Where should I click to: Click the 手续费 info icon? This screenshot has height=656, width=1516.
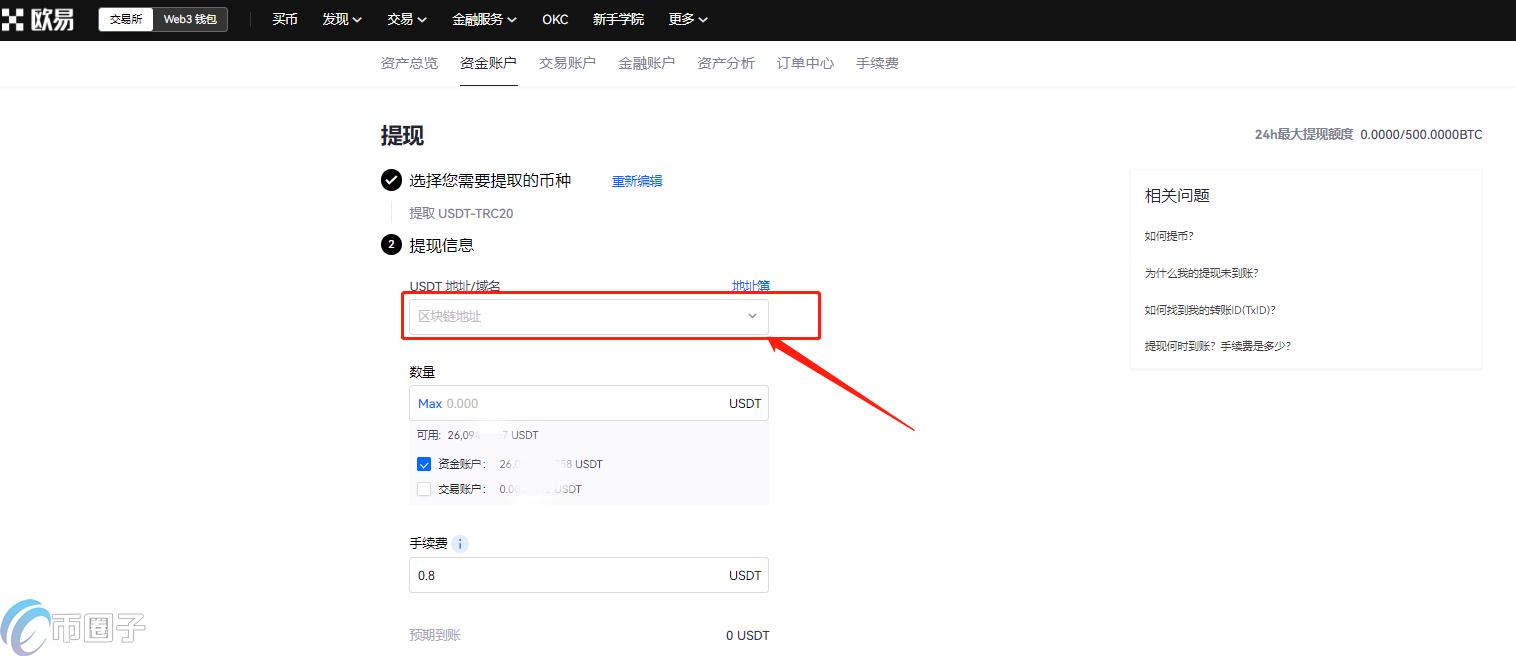(460, 544)
